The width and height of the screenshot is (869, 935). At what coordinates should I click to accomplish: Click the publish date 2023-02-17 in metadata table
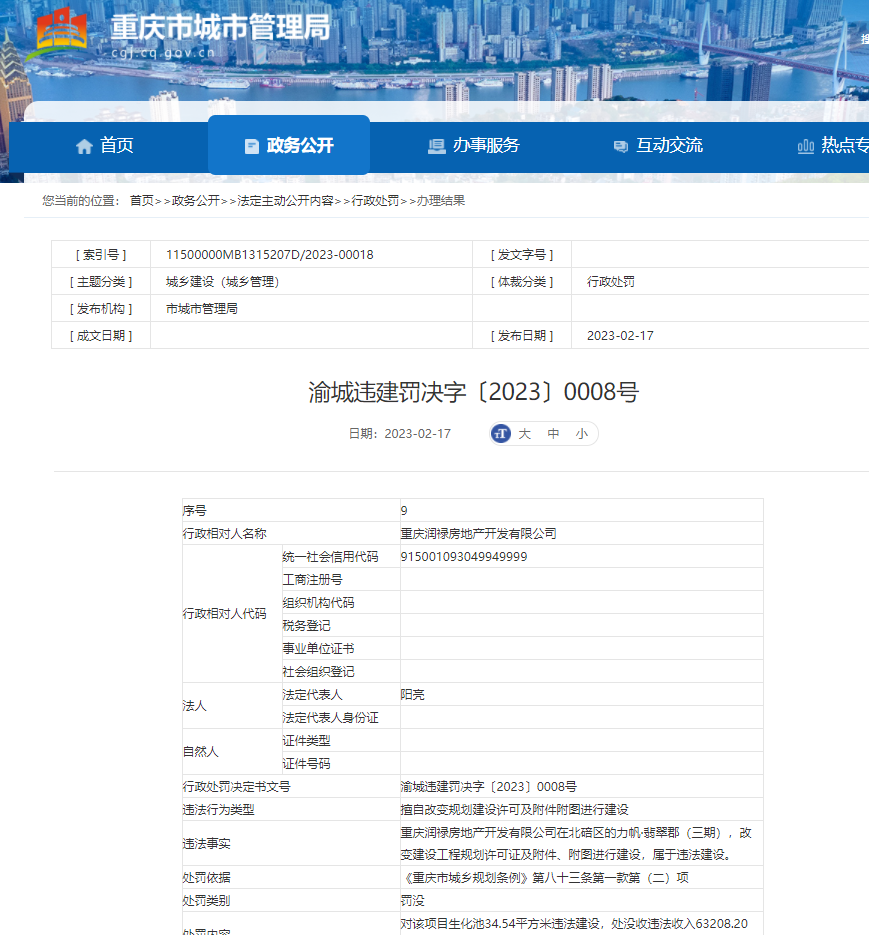pyautogui.click(x=620, y=336)
